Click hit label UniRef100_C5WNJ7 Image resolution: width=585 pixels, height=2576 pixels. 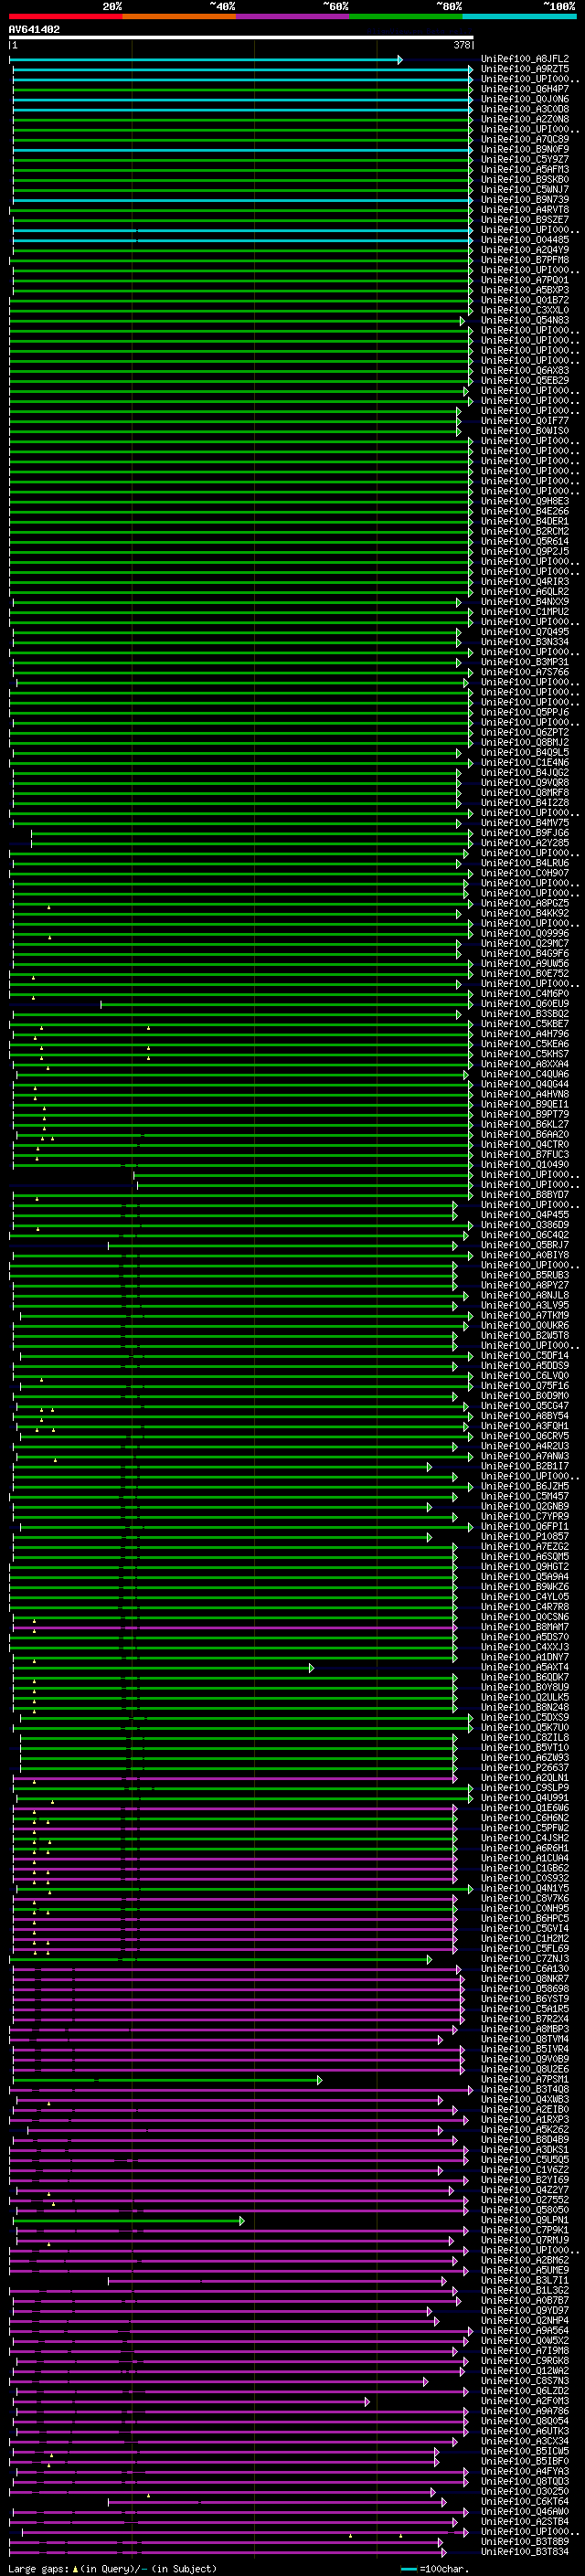point(525,190)
